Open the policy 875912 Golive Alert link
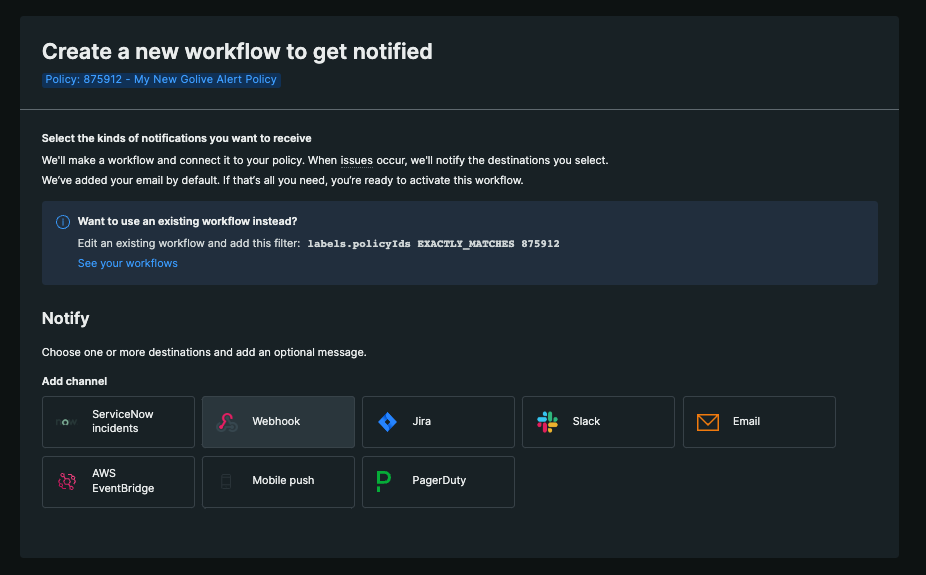 161,79
